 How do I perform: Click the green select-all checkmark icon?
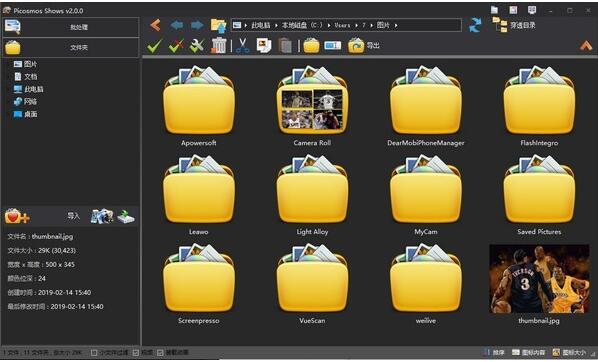pyautogui.click(x=154, y=46)
